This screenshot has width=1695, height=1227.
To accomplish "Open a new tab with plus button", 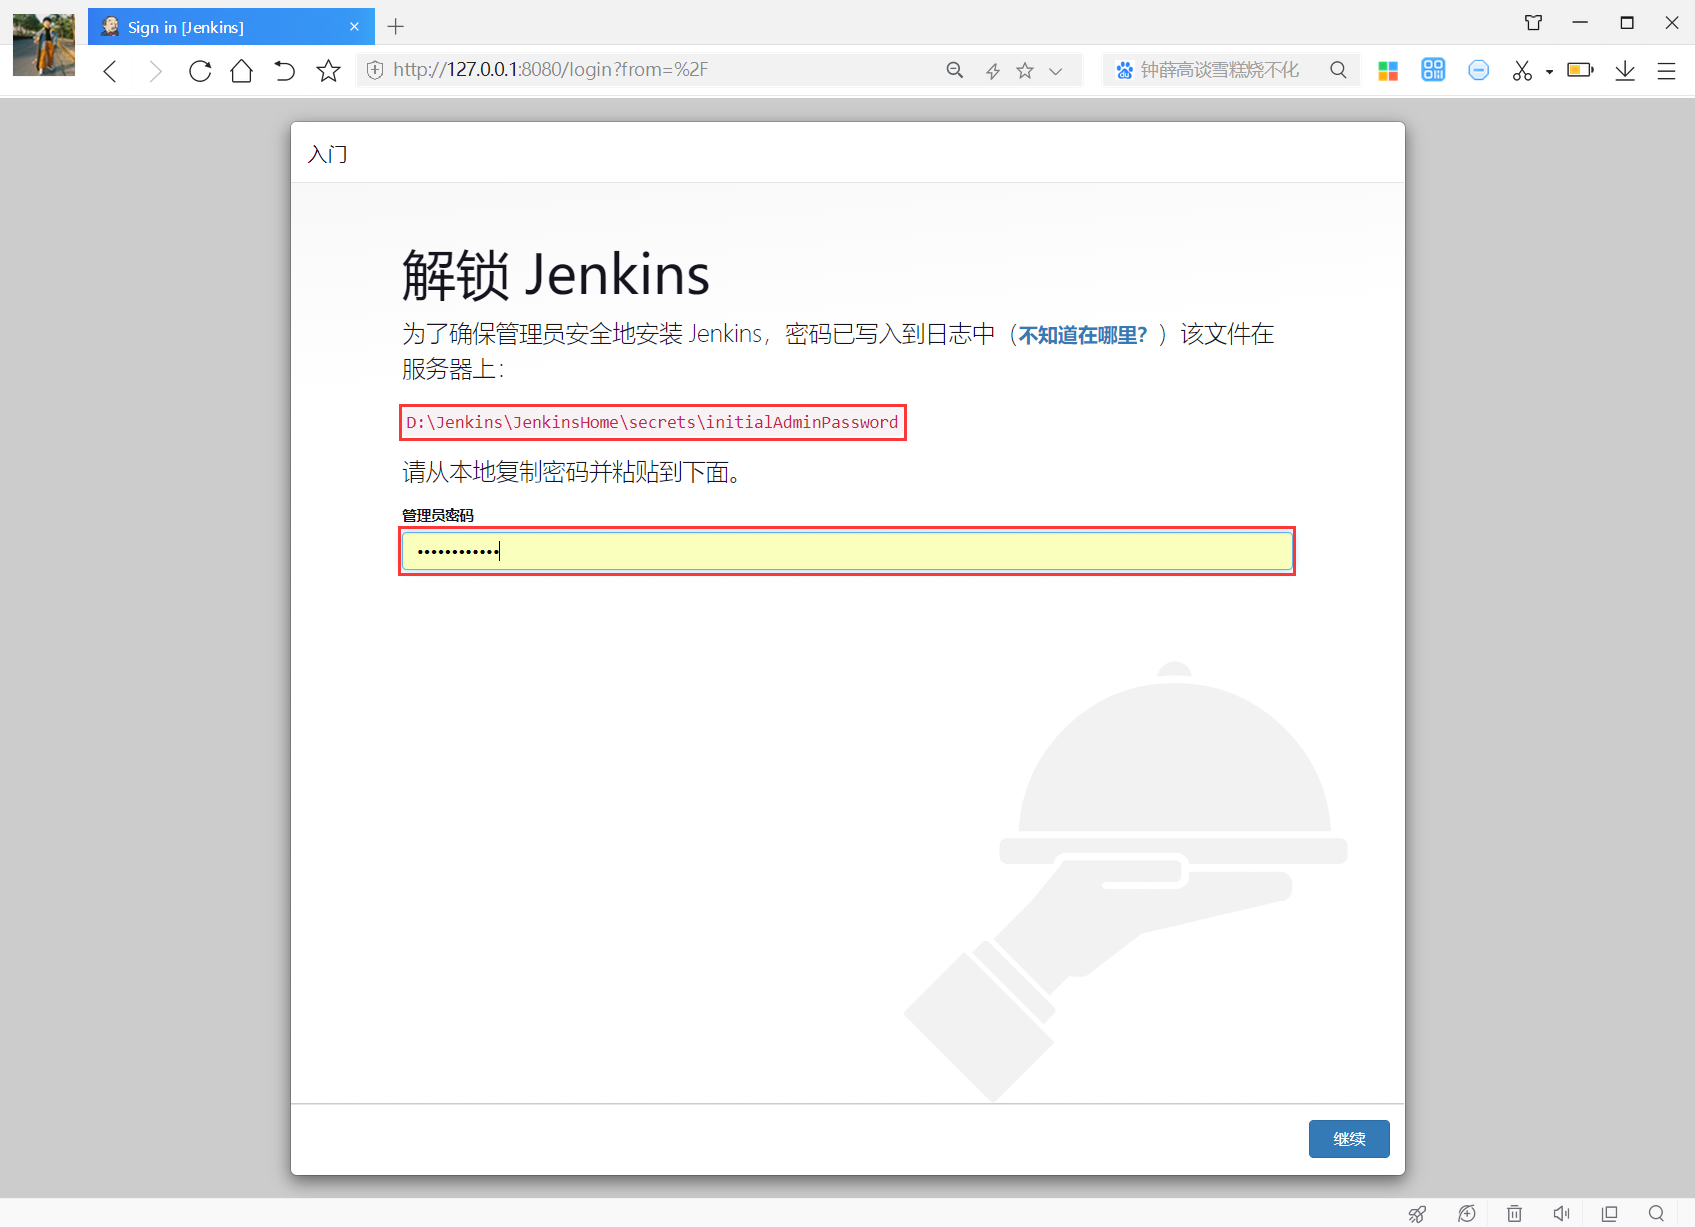I will click(x=396, y=27).
